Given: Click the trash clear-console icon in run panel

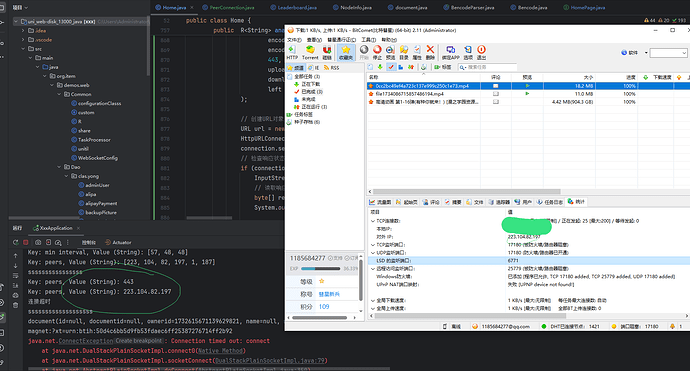Looking at the screenshot, I should 15,305.
